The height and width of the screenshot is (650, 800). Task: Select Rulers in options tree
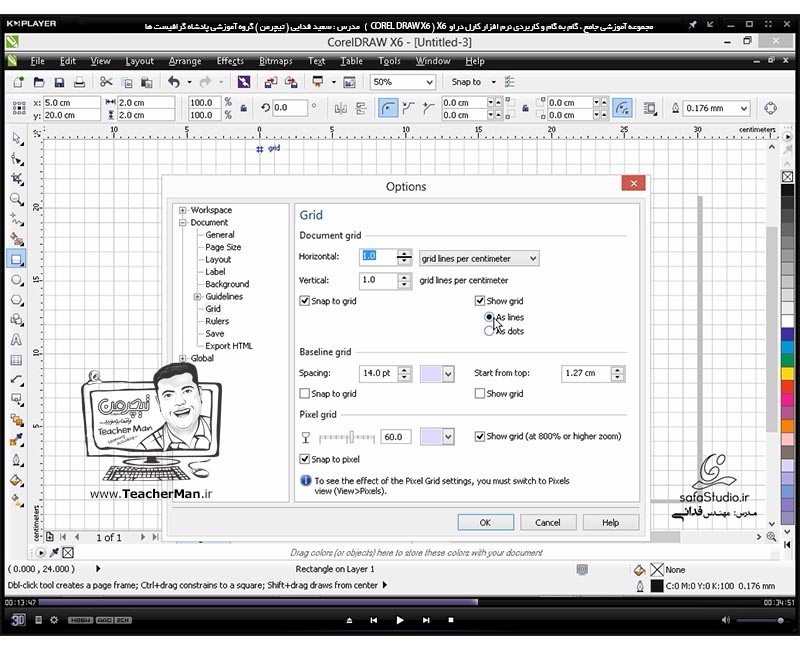[x=217, y=321]
